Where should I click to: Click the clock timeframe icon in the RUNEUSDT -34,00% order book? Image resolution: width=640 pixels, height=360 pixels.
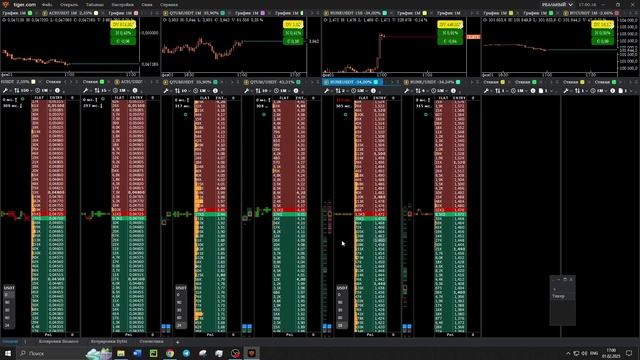353,91
